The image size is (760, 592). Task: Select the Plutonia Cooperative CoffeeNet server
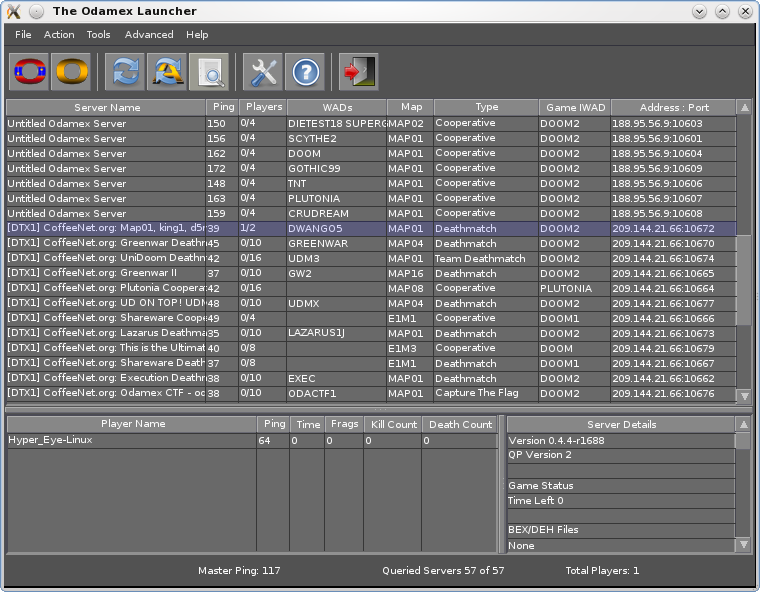tap(371, 288)
